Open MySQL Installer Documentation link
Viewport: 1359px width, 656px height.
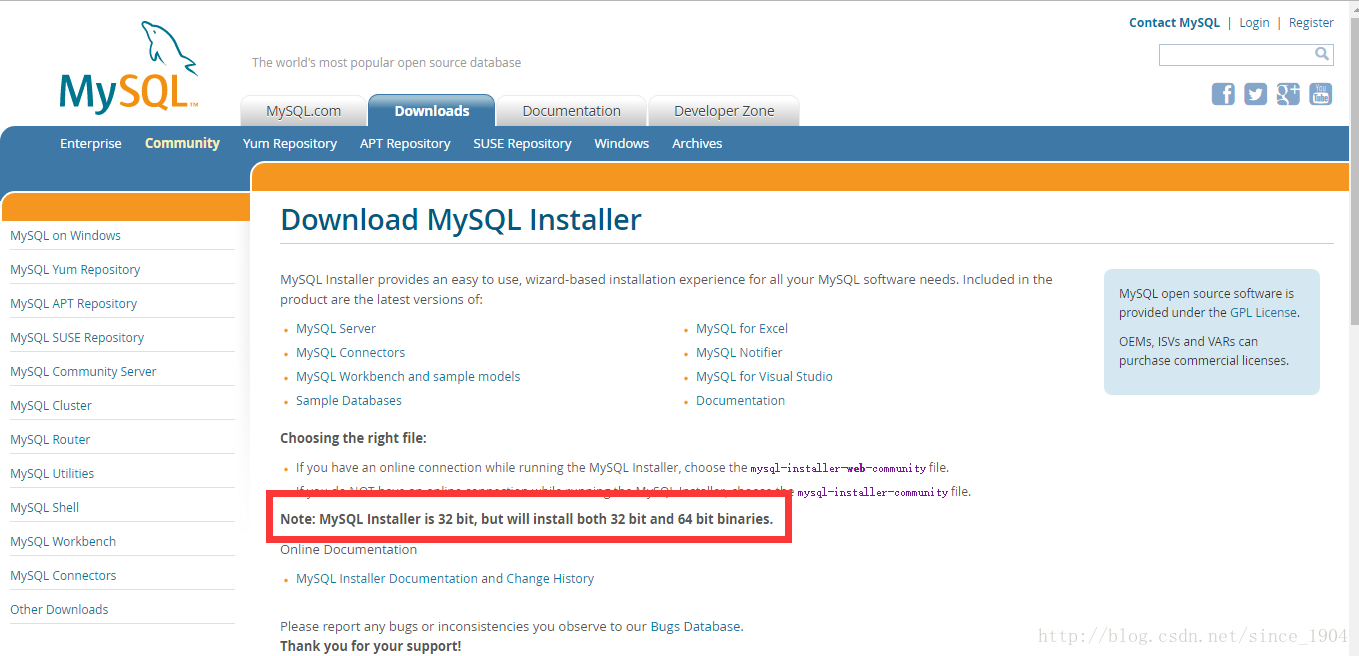pos(387,579)
